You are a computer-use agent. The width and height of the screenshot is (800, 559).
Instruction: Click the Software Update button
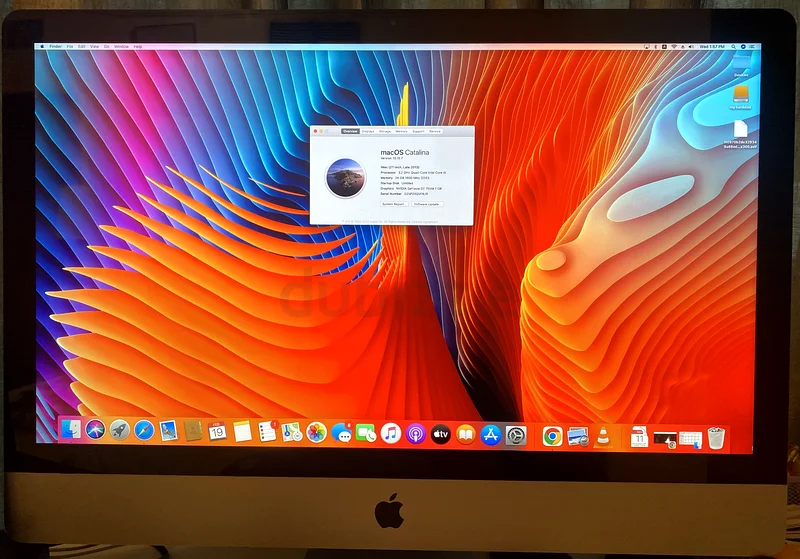pos(427,204)
